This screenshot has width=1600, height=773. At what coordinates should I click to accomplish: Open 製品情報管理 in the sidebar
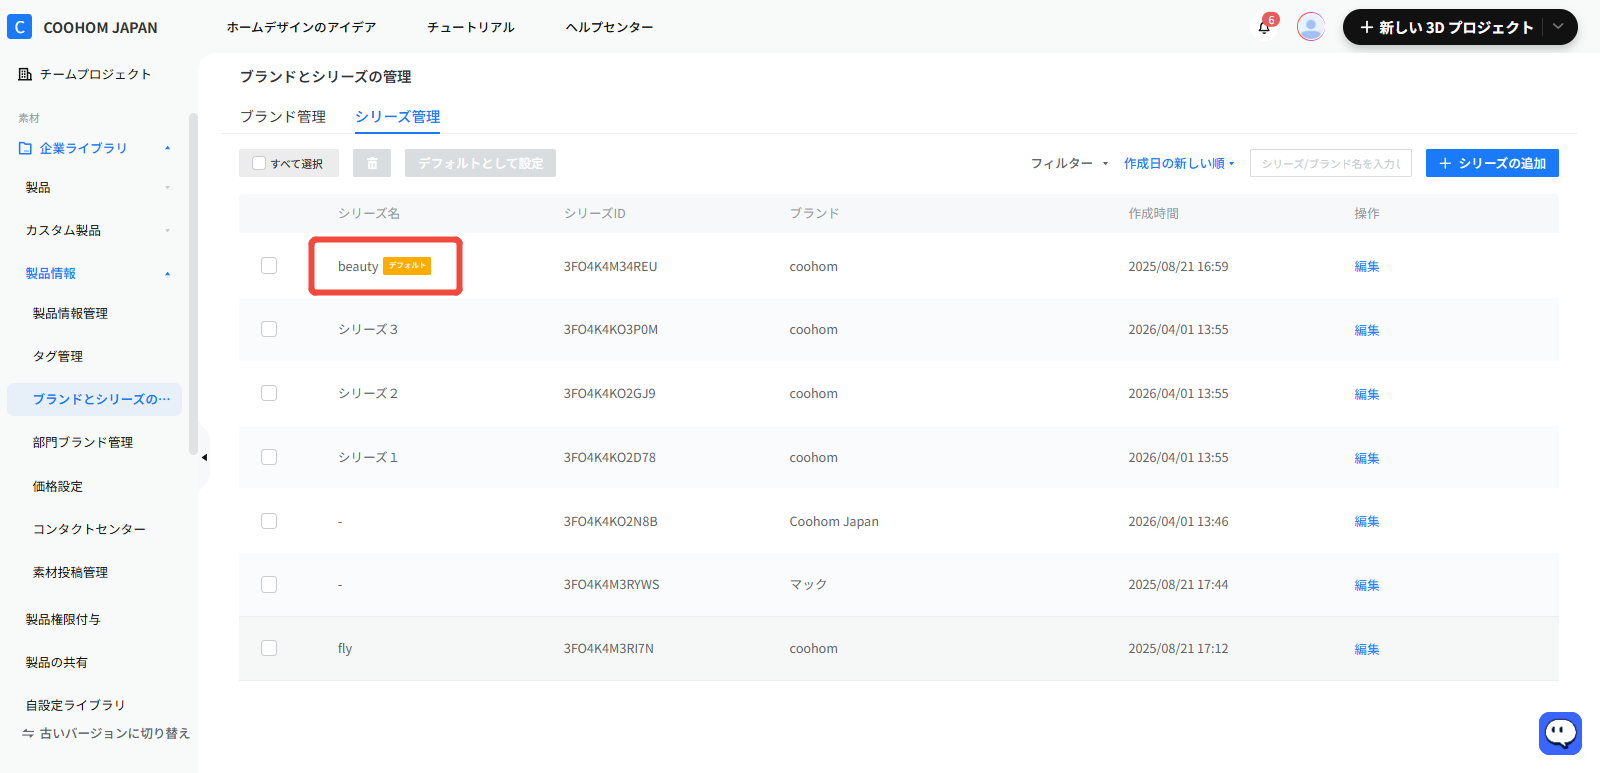pos(70,313)
